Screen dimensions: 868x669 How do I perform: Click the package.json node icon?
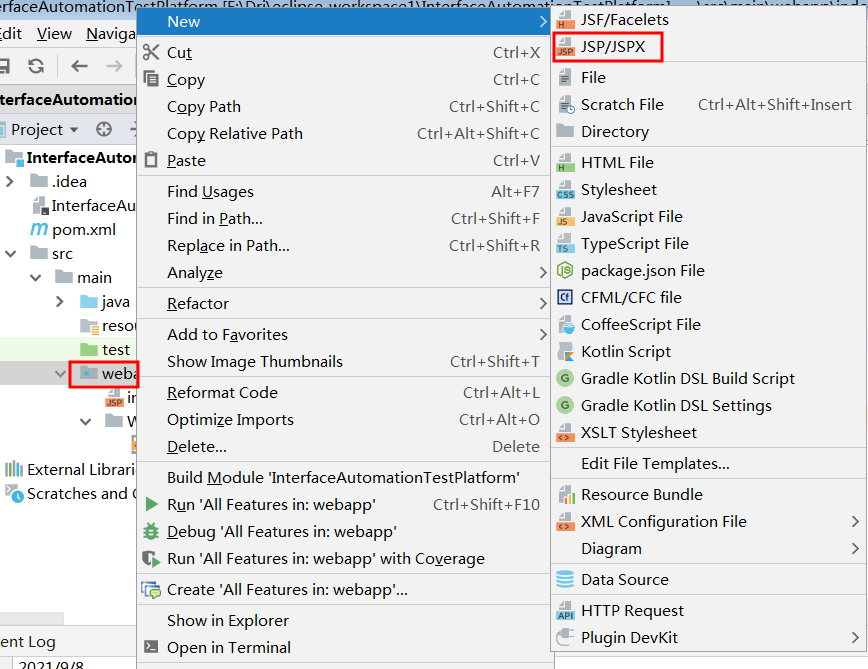(x=565, y=271)
